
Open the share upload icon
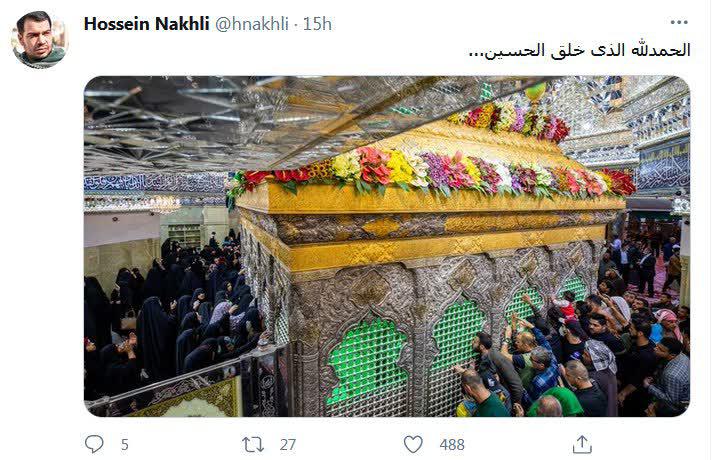click(582, 444)
